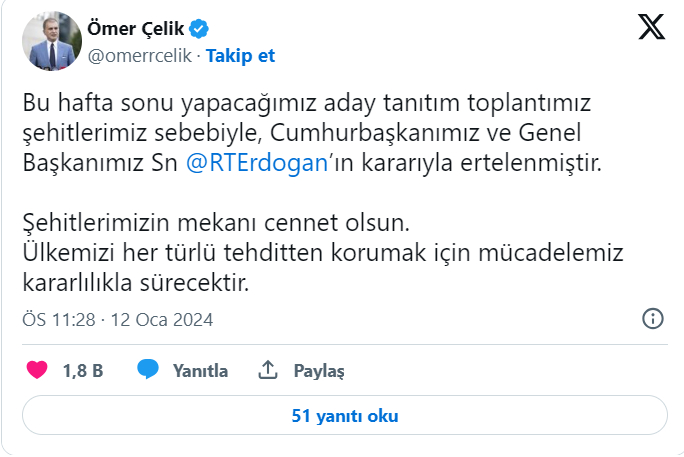684x457 pixels.
Task: Follow the account via Takip et
Action: (240, 56)
